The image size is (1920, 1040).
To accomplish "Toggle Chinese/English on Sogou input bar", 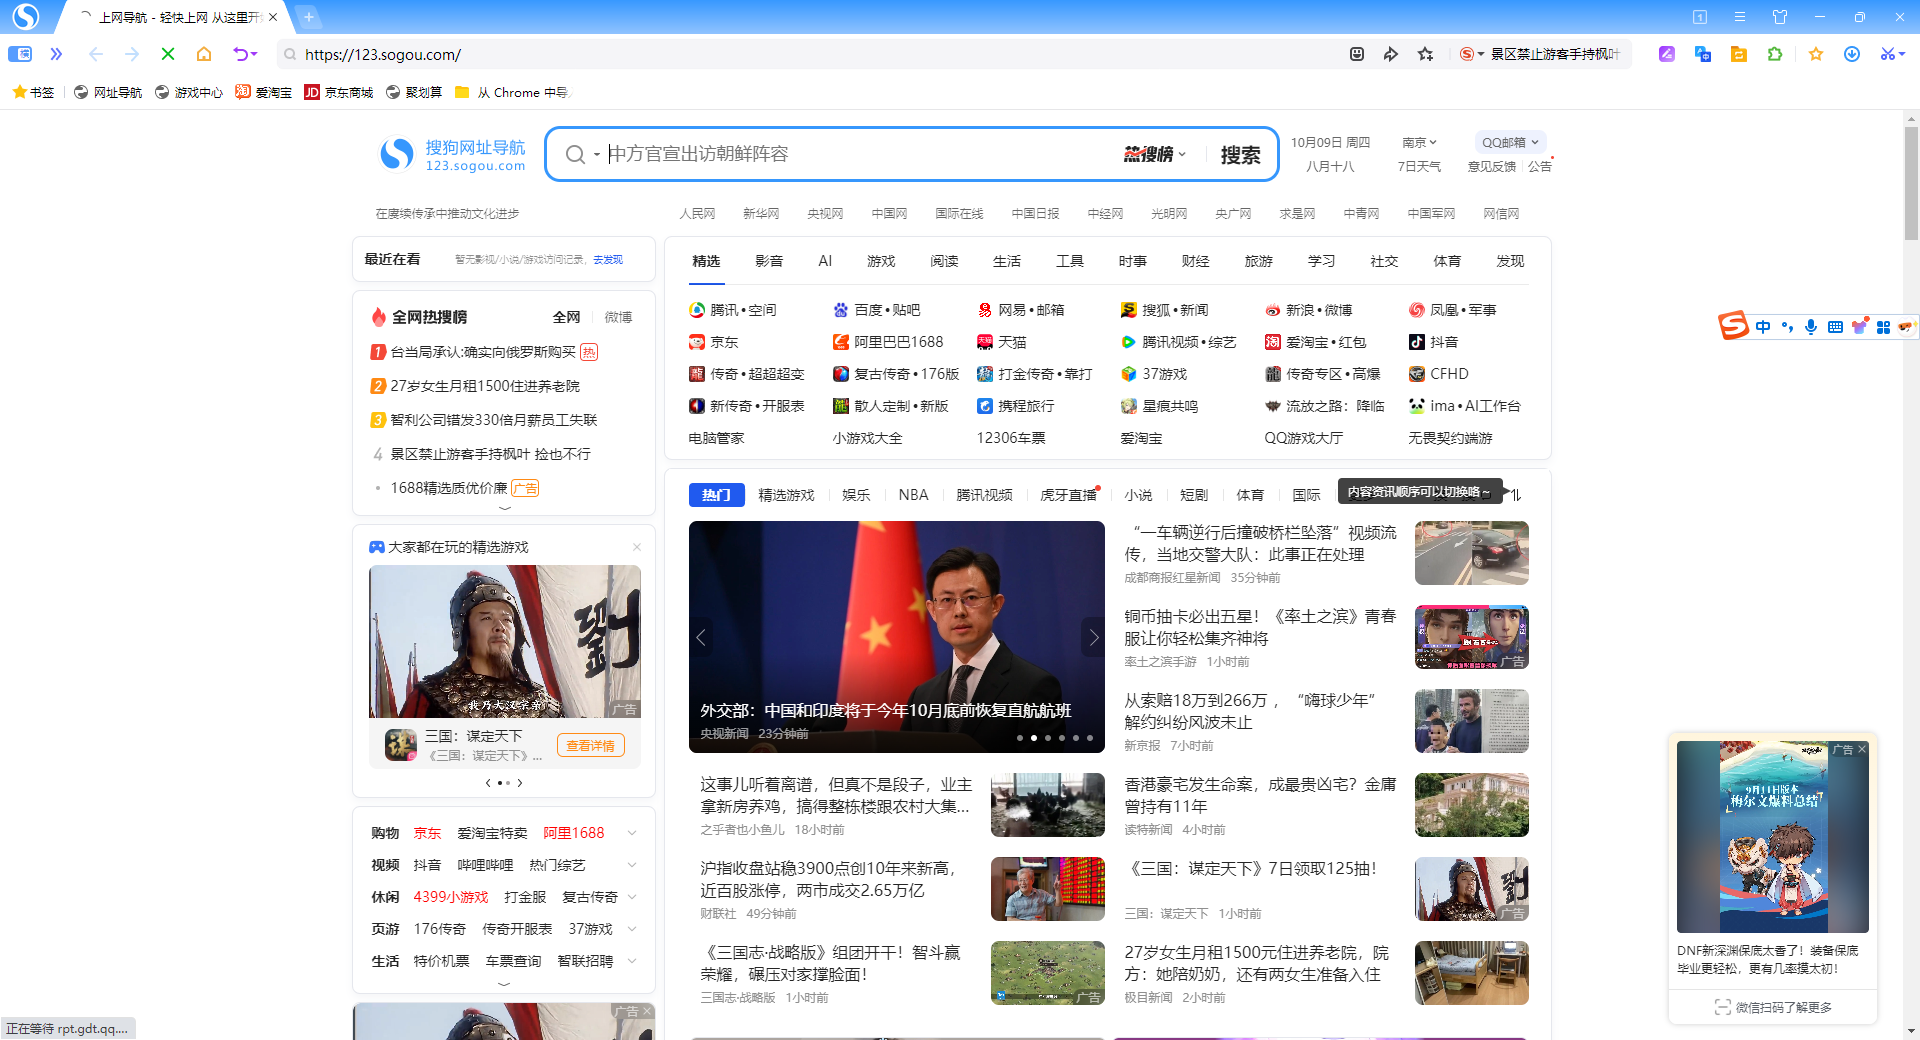I will point(1763,327).
